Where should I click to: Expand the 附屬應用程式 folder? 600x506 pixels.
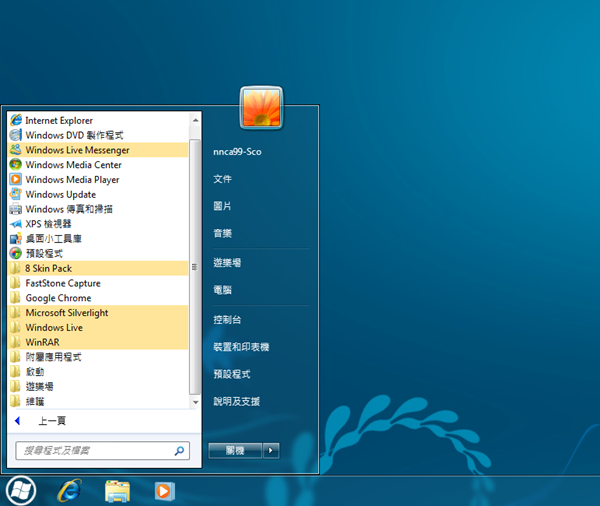pyautogui.click(x=98, y=357)
